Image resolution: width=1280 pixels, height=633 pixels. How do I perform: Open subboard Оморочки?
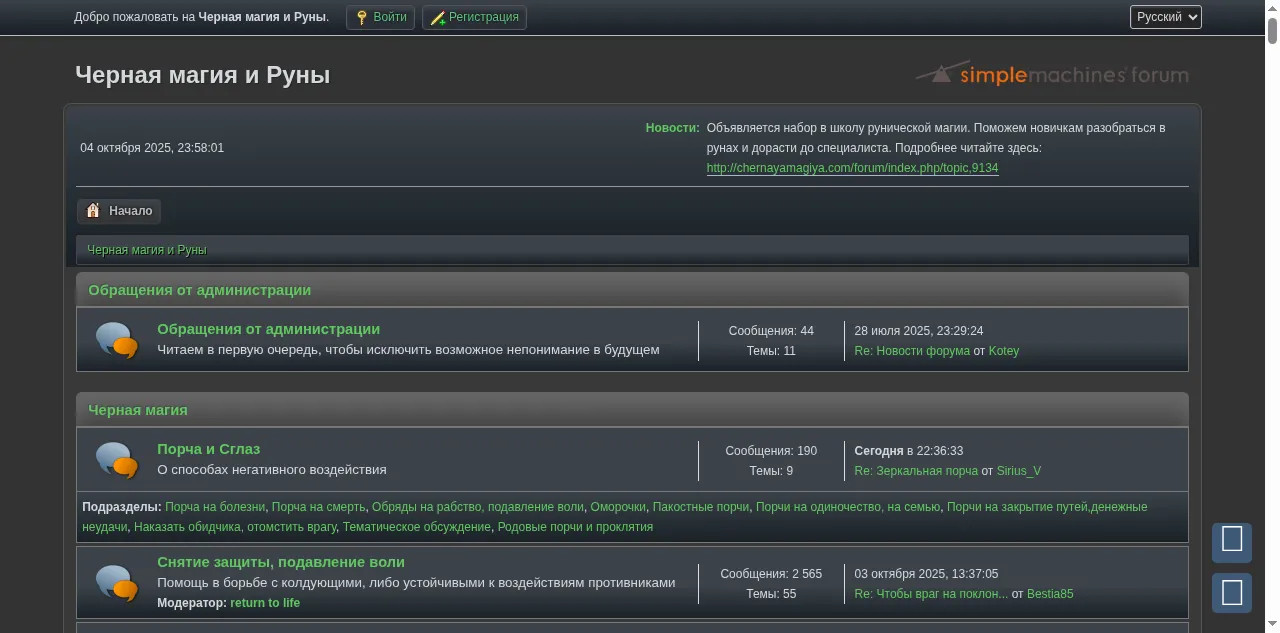618,507
